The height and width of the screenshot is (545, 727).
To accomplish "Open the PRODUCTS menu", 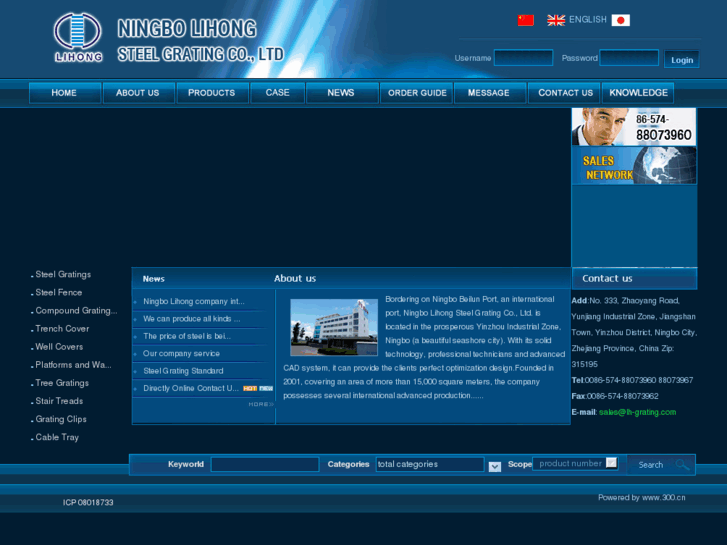I will pos(212,93).
